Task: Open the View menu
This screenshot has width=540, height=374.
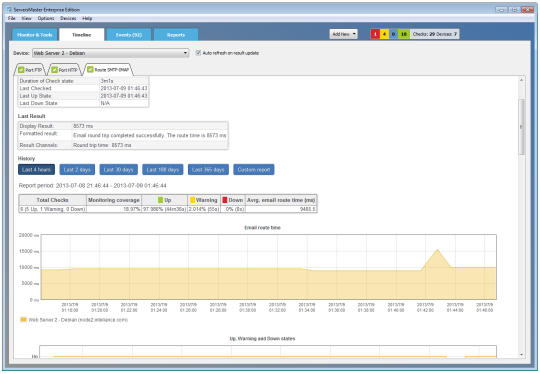Action: 26,18
